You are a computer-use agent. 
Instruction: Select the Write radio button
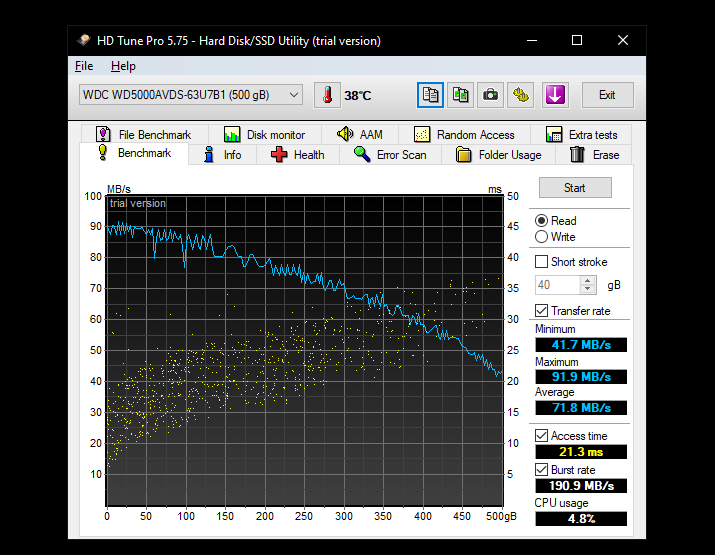pyautogui.click(x=541, y=237)
